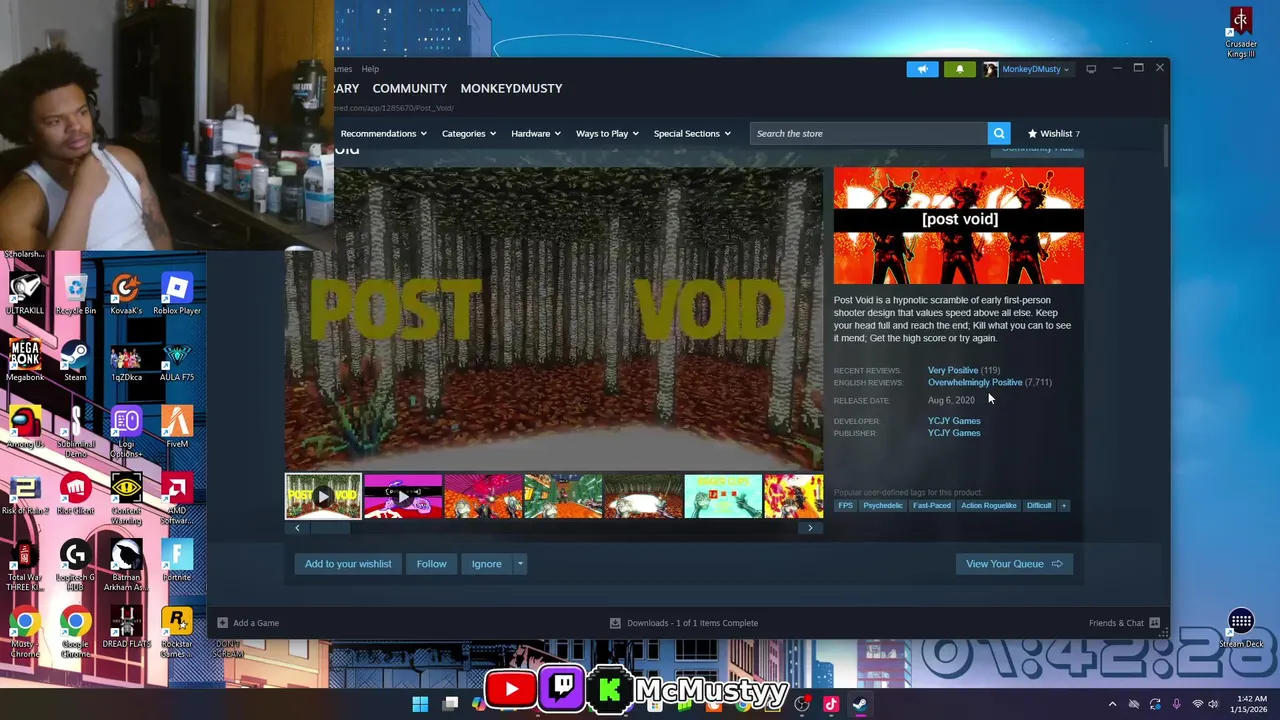The width and height of the screenshot is (1280, 720).
Task: Expand the Categories dropdown
Action: click(x=469, y=133)
